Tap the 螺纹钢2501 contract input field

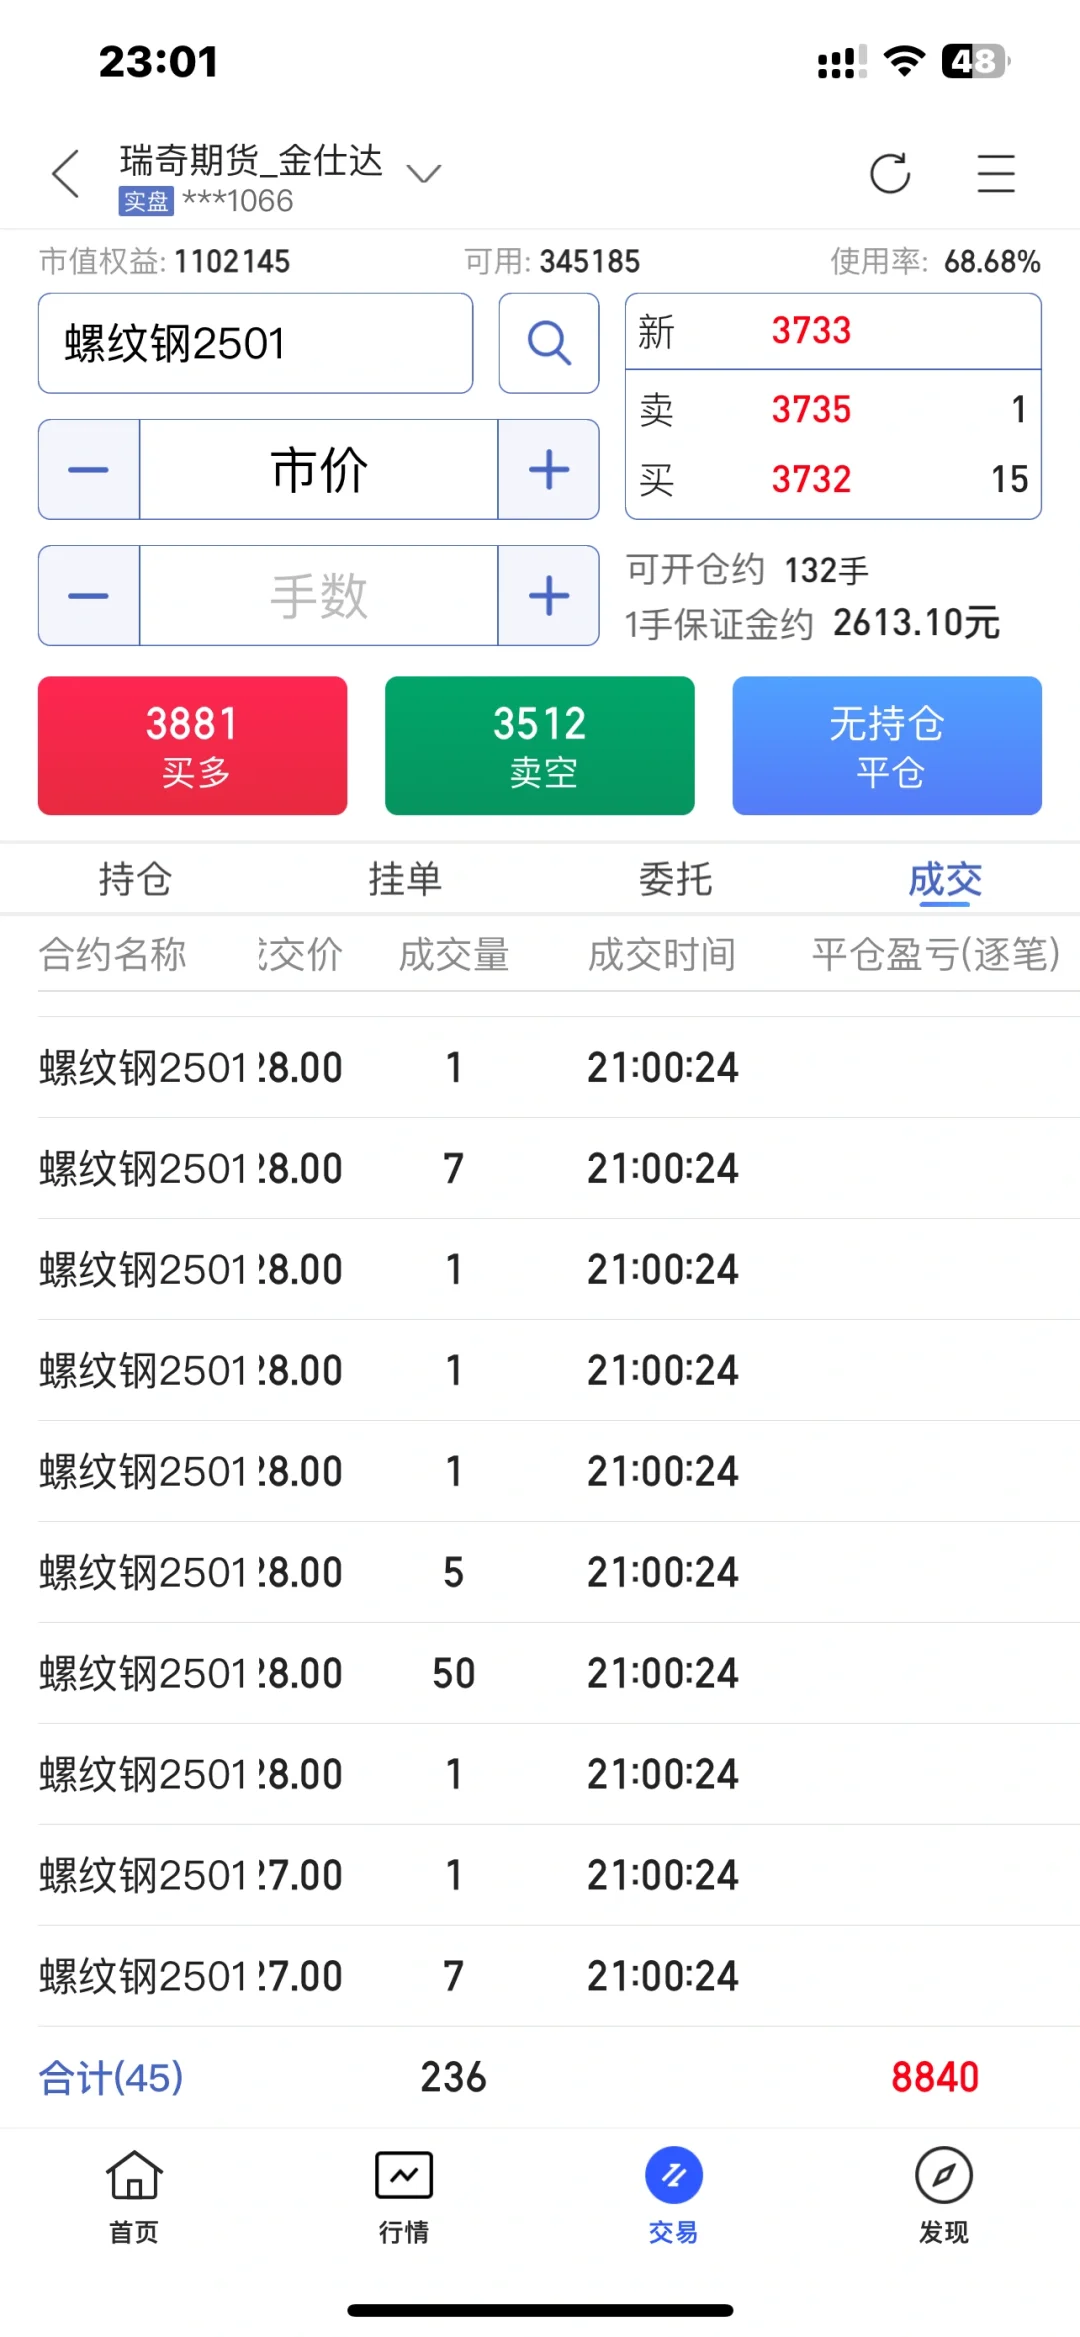pos(255,343)
